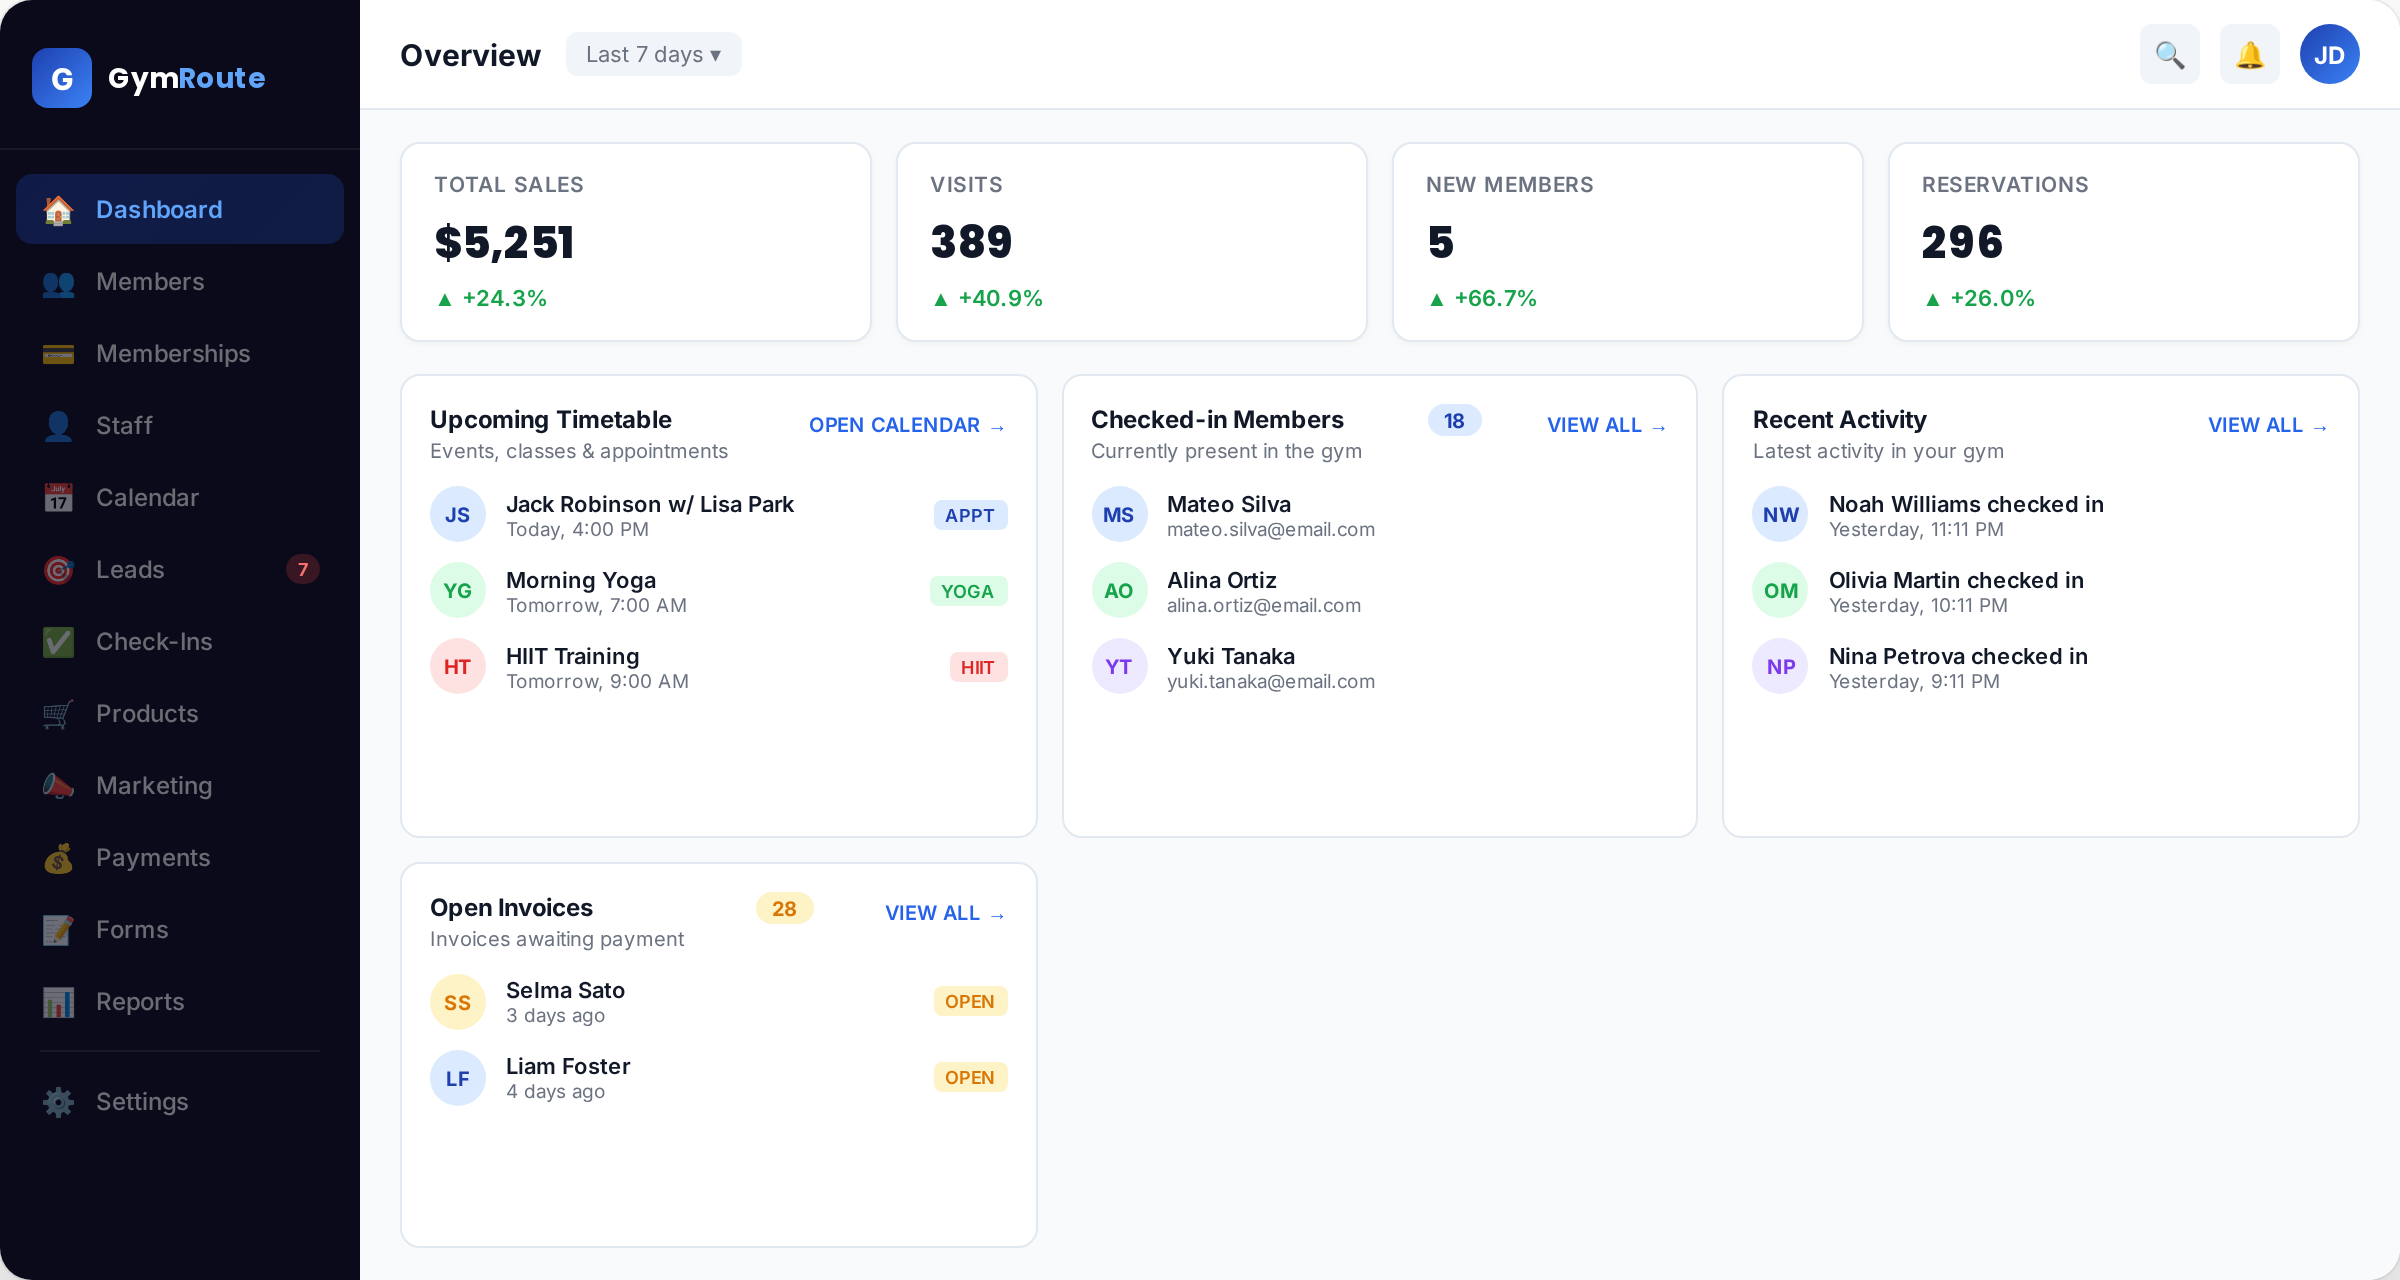Click VIEW ALL in Open Invoices
2400x1280 pixels.
pos(945,913)
